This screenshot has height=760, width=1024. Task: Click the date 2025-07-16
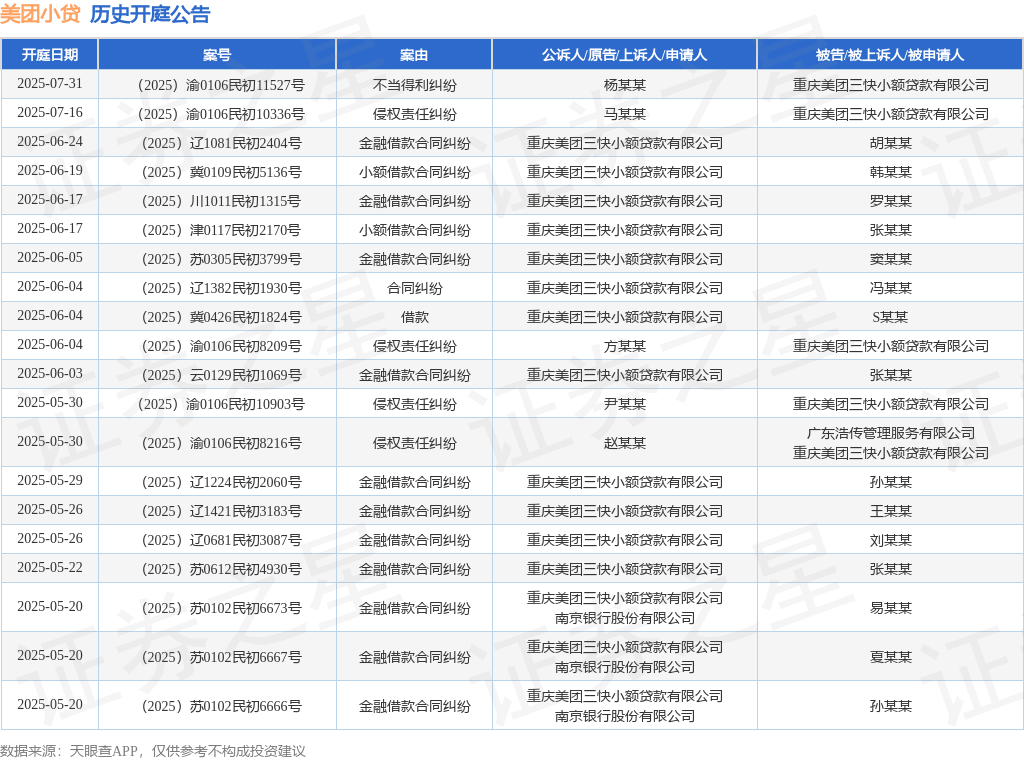click(50, 112)
